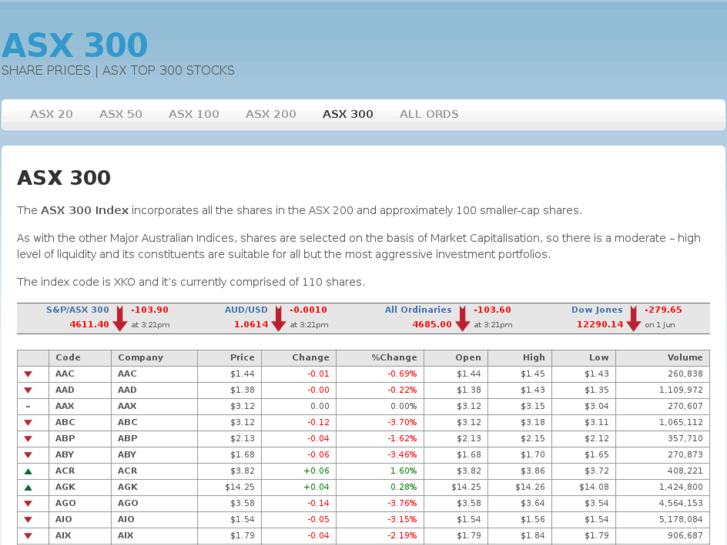Click the 1.0614 AUD/USD rate
Image resolution: width=727 pixels, height=545 pixels.
251,324
